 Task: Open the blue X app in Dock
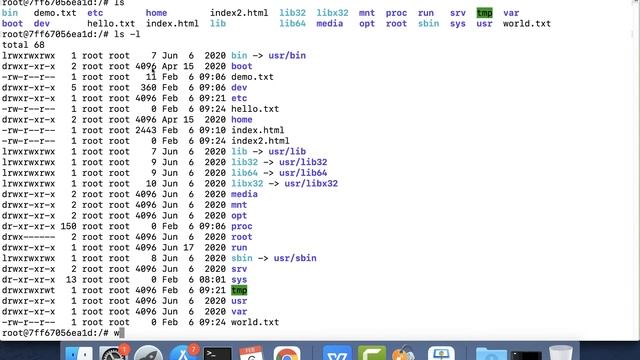pyautogui.click(x=337, y=353)
